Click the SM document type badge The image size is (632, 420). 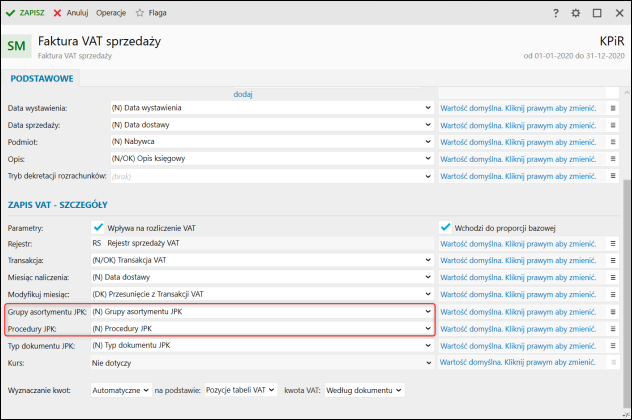[16, 46]
